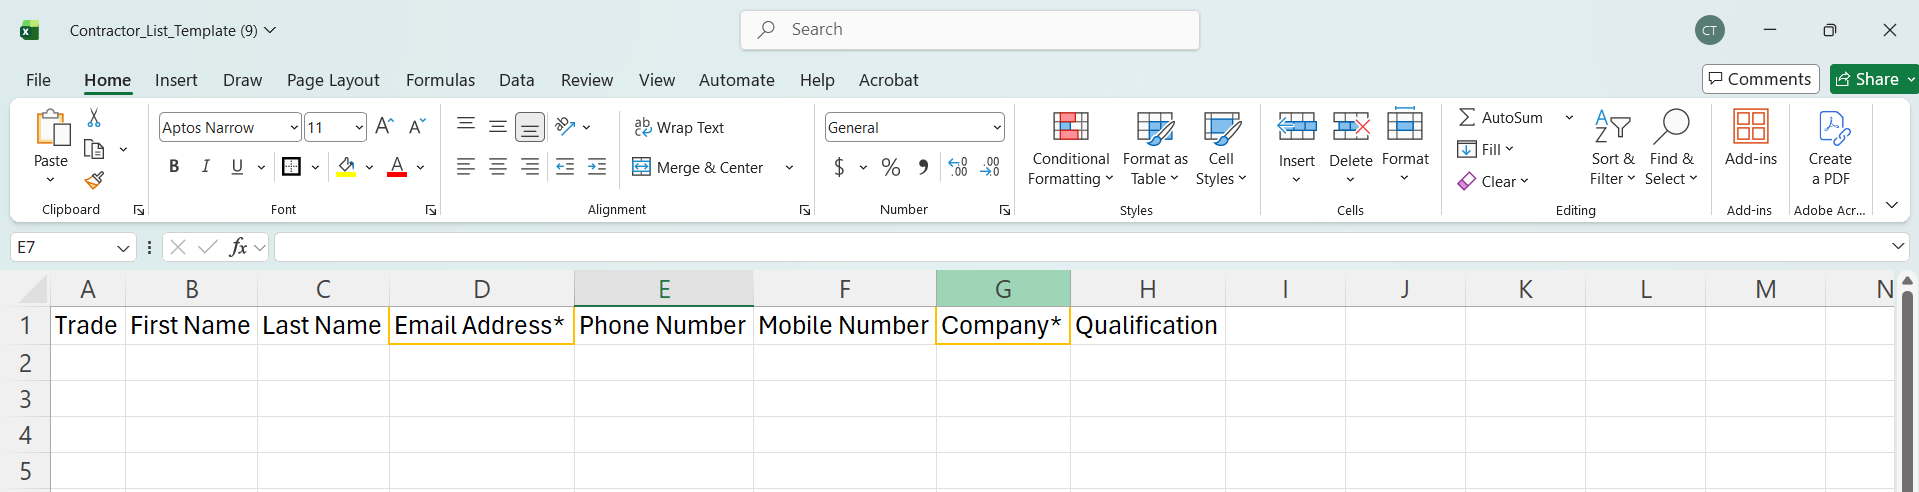1919x492 pixels.
Task: Click the Percent Style icon
Action: (891, 167)
